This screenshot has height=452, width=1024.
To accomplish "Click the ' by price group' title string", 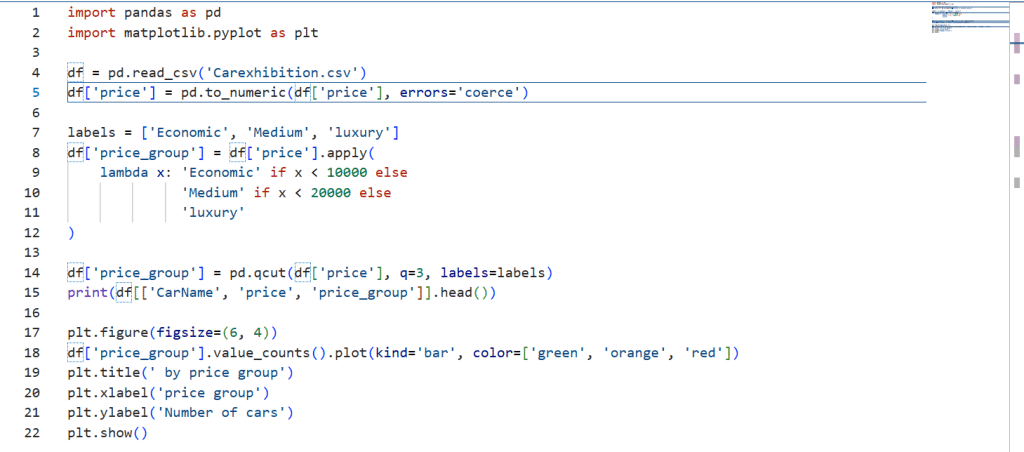I will click(x=219, y=372).
